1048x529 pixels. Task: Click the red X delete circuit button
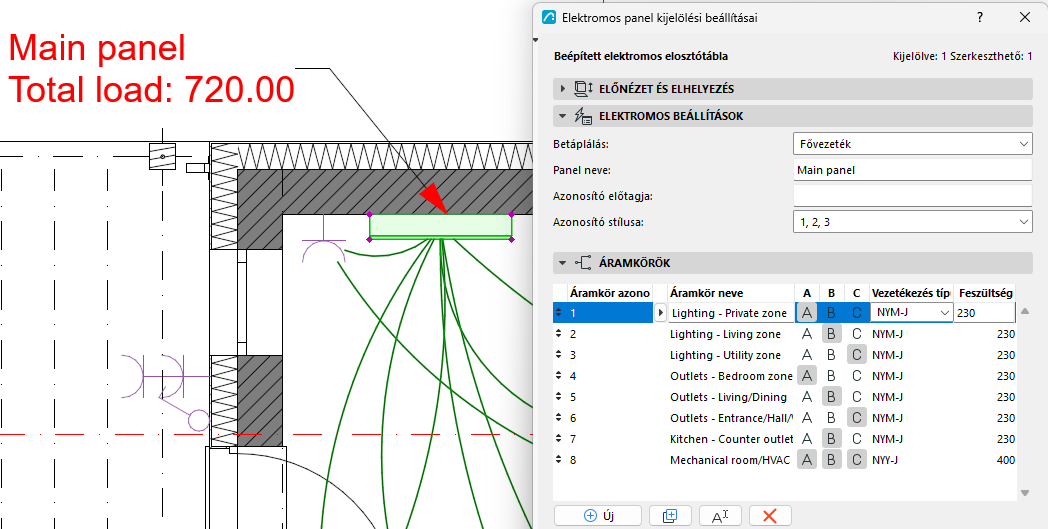coord(770,516)
